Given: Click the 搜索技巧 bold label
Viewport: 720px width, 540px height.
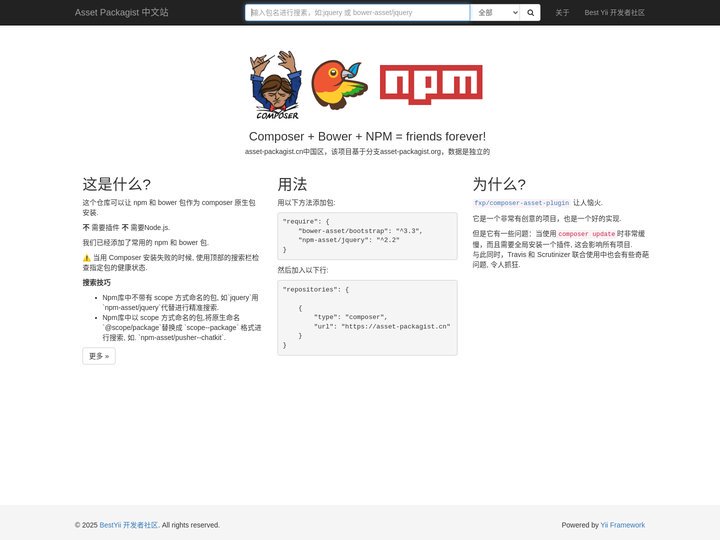Looking at the screenshot, I should [96, 282].
